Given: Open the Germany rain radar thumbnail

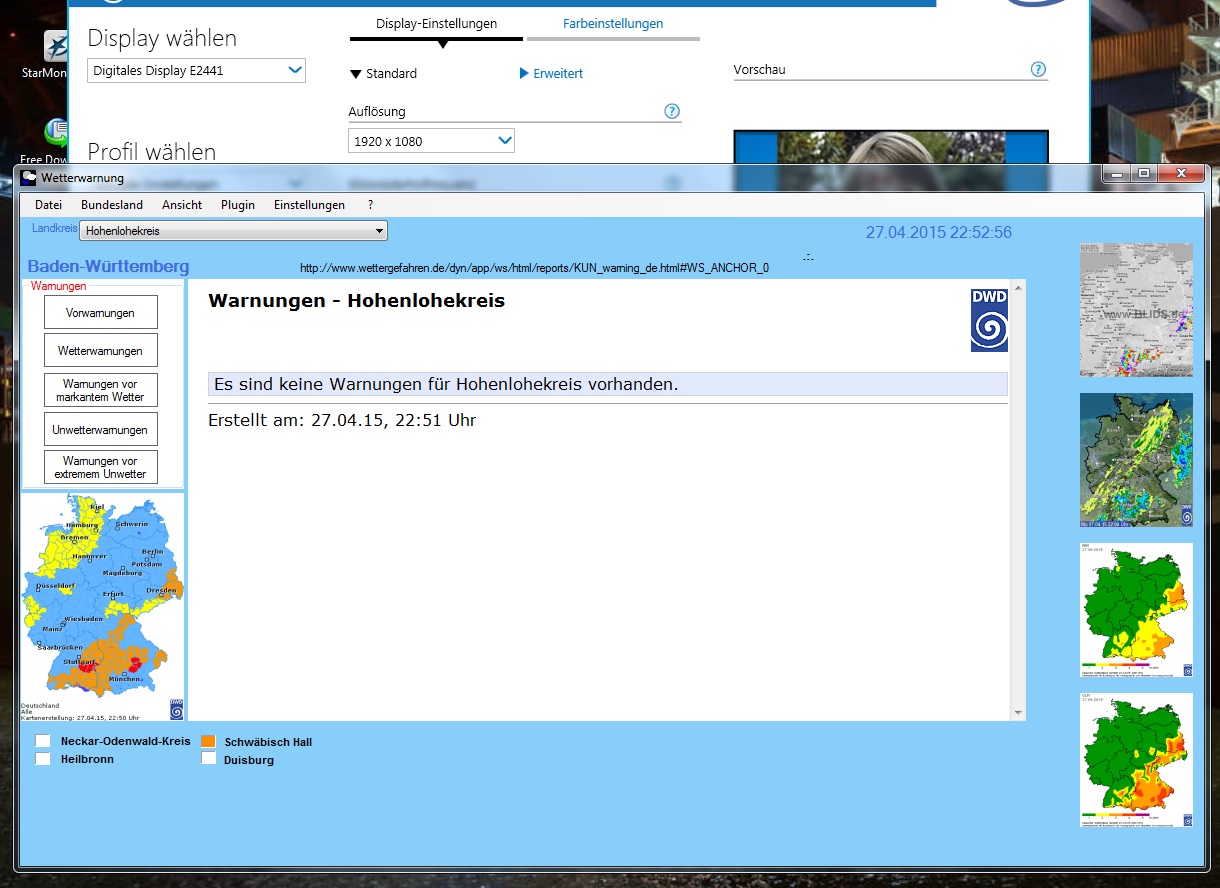Looking at the screenshot, I should 1136,460.
